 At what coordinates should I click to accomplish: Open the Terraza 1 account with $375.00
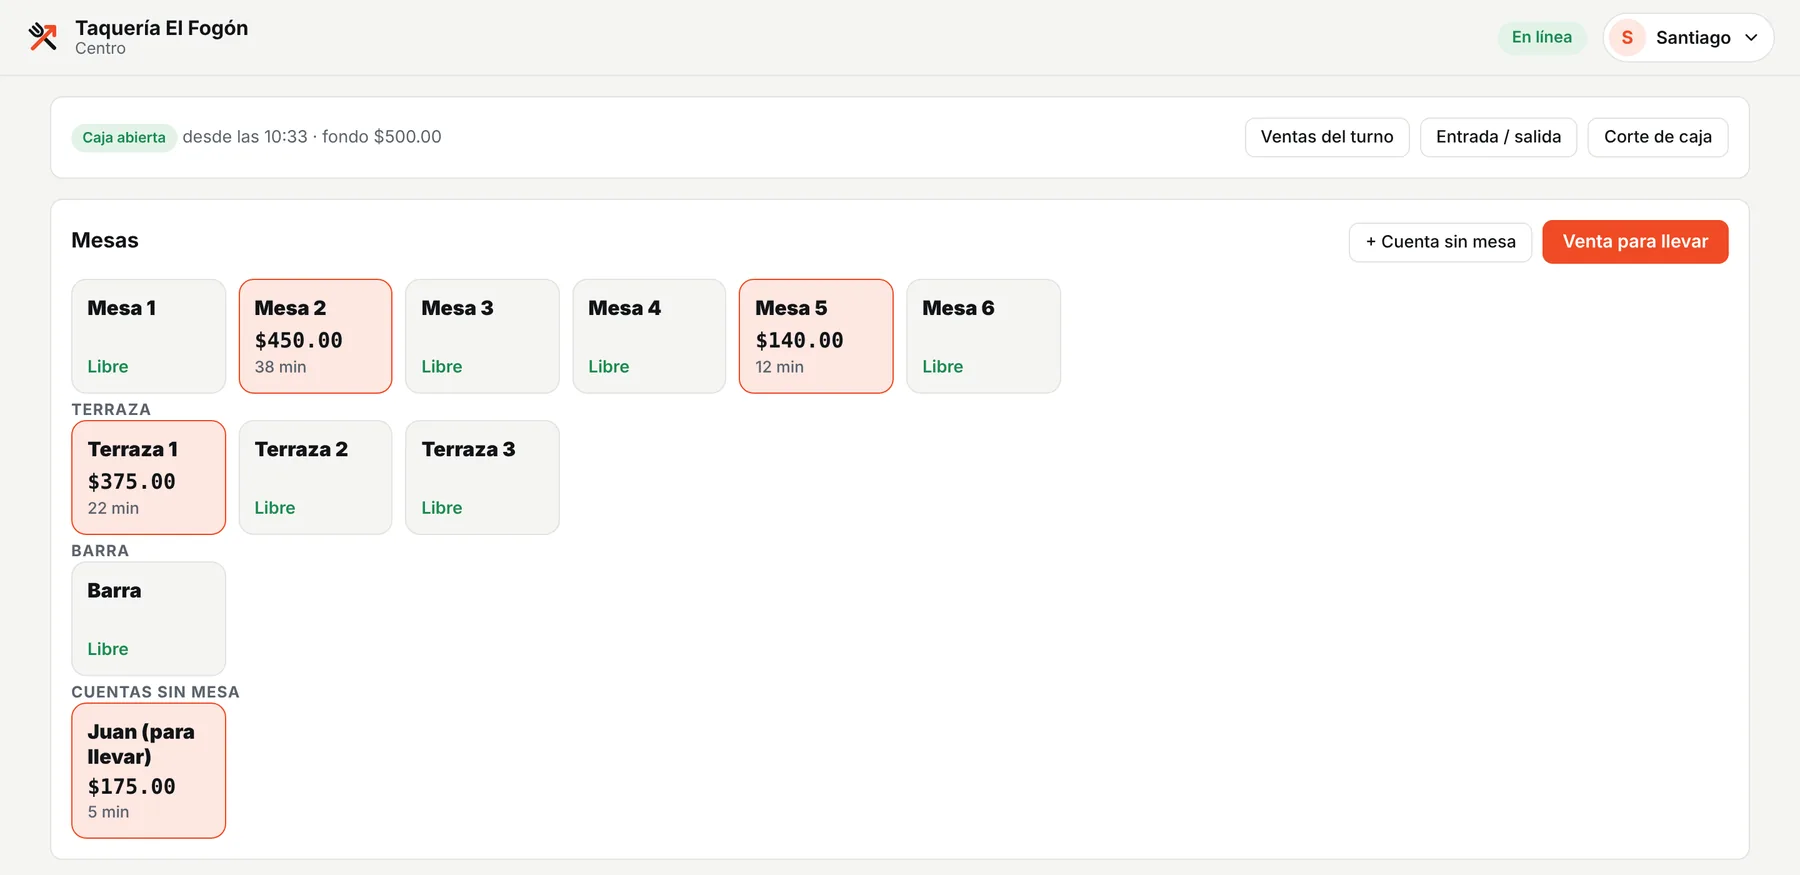pos(148,477)
